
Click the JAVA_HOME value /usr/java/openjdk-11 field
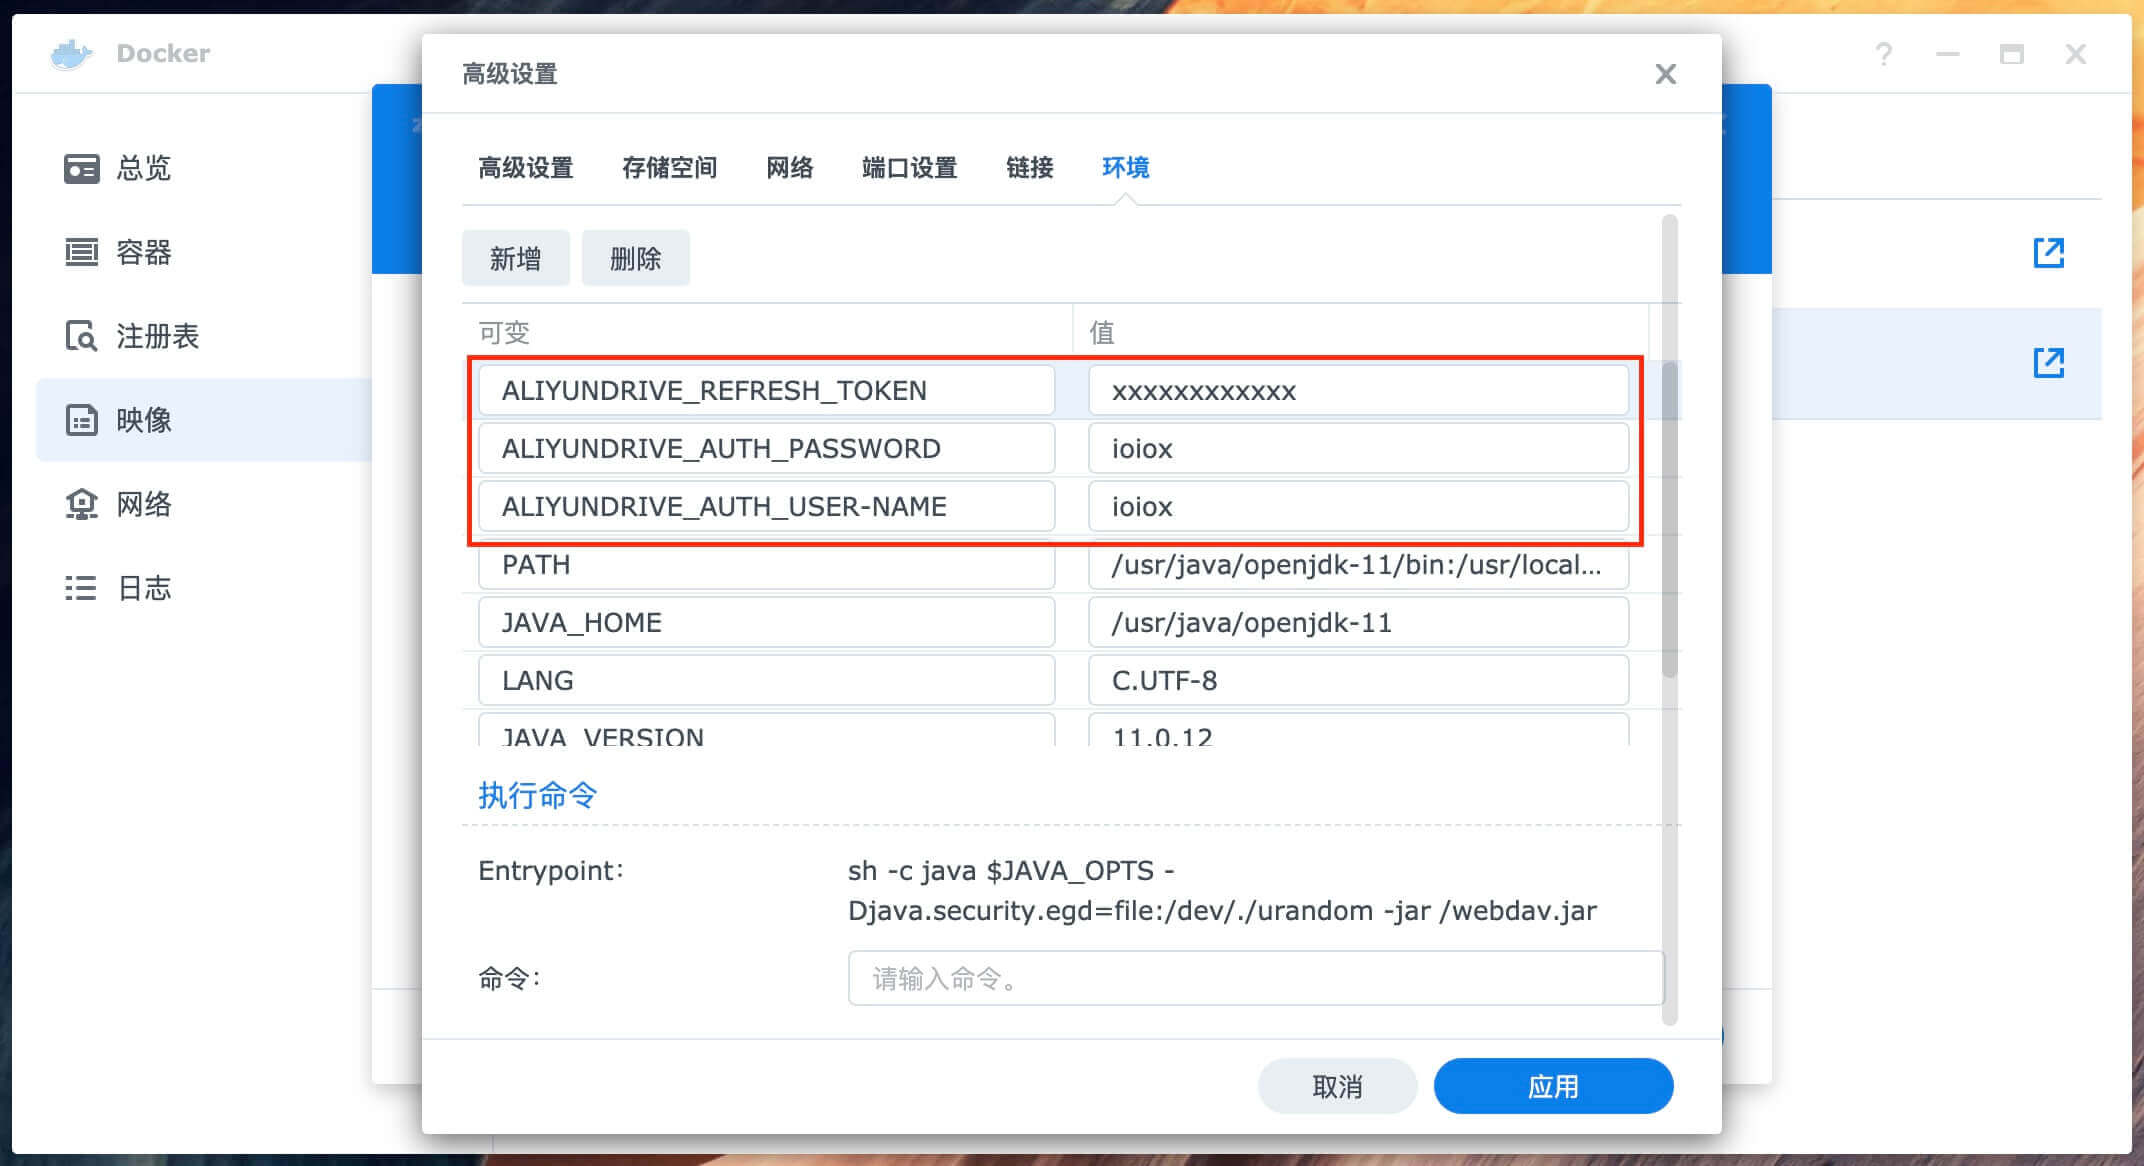1359,622
